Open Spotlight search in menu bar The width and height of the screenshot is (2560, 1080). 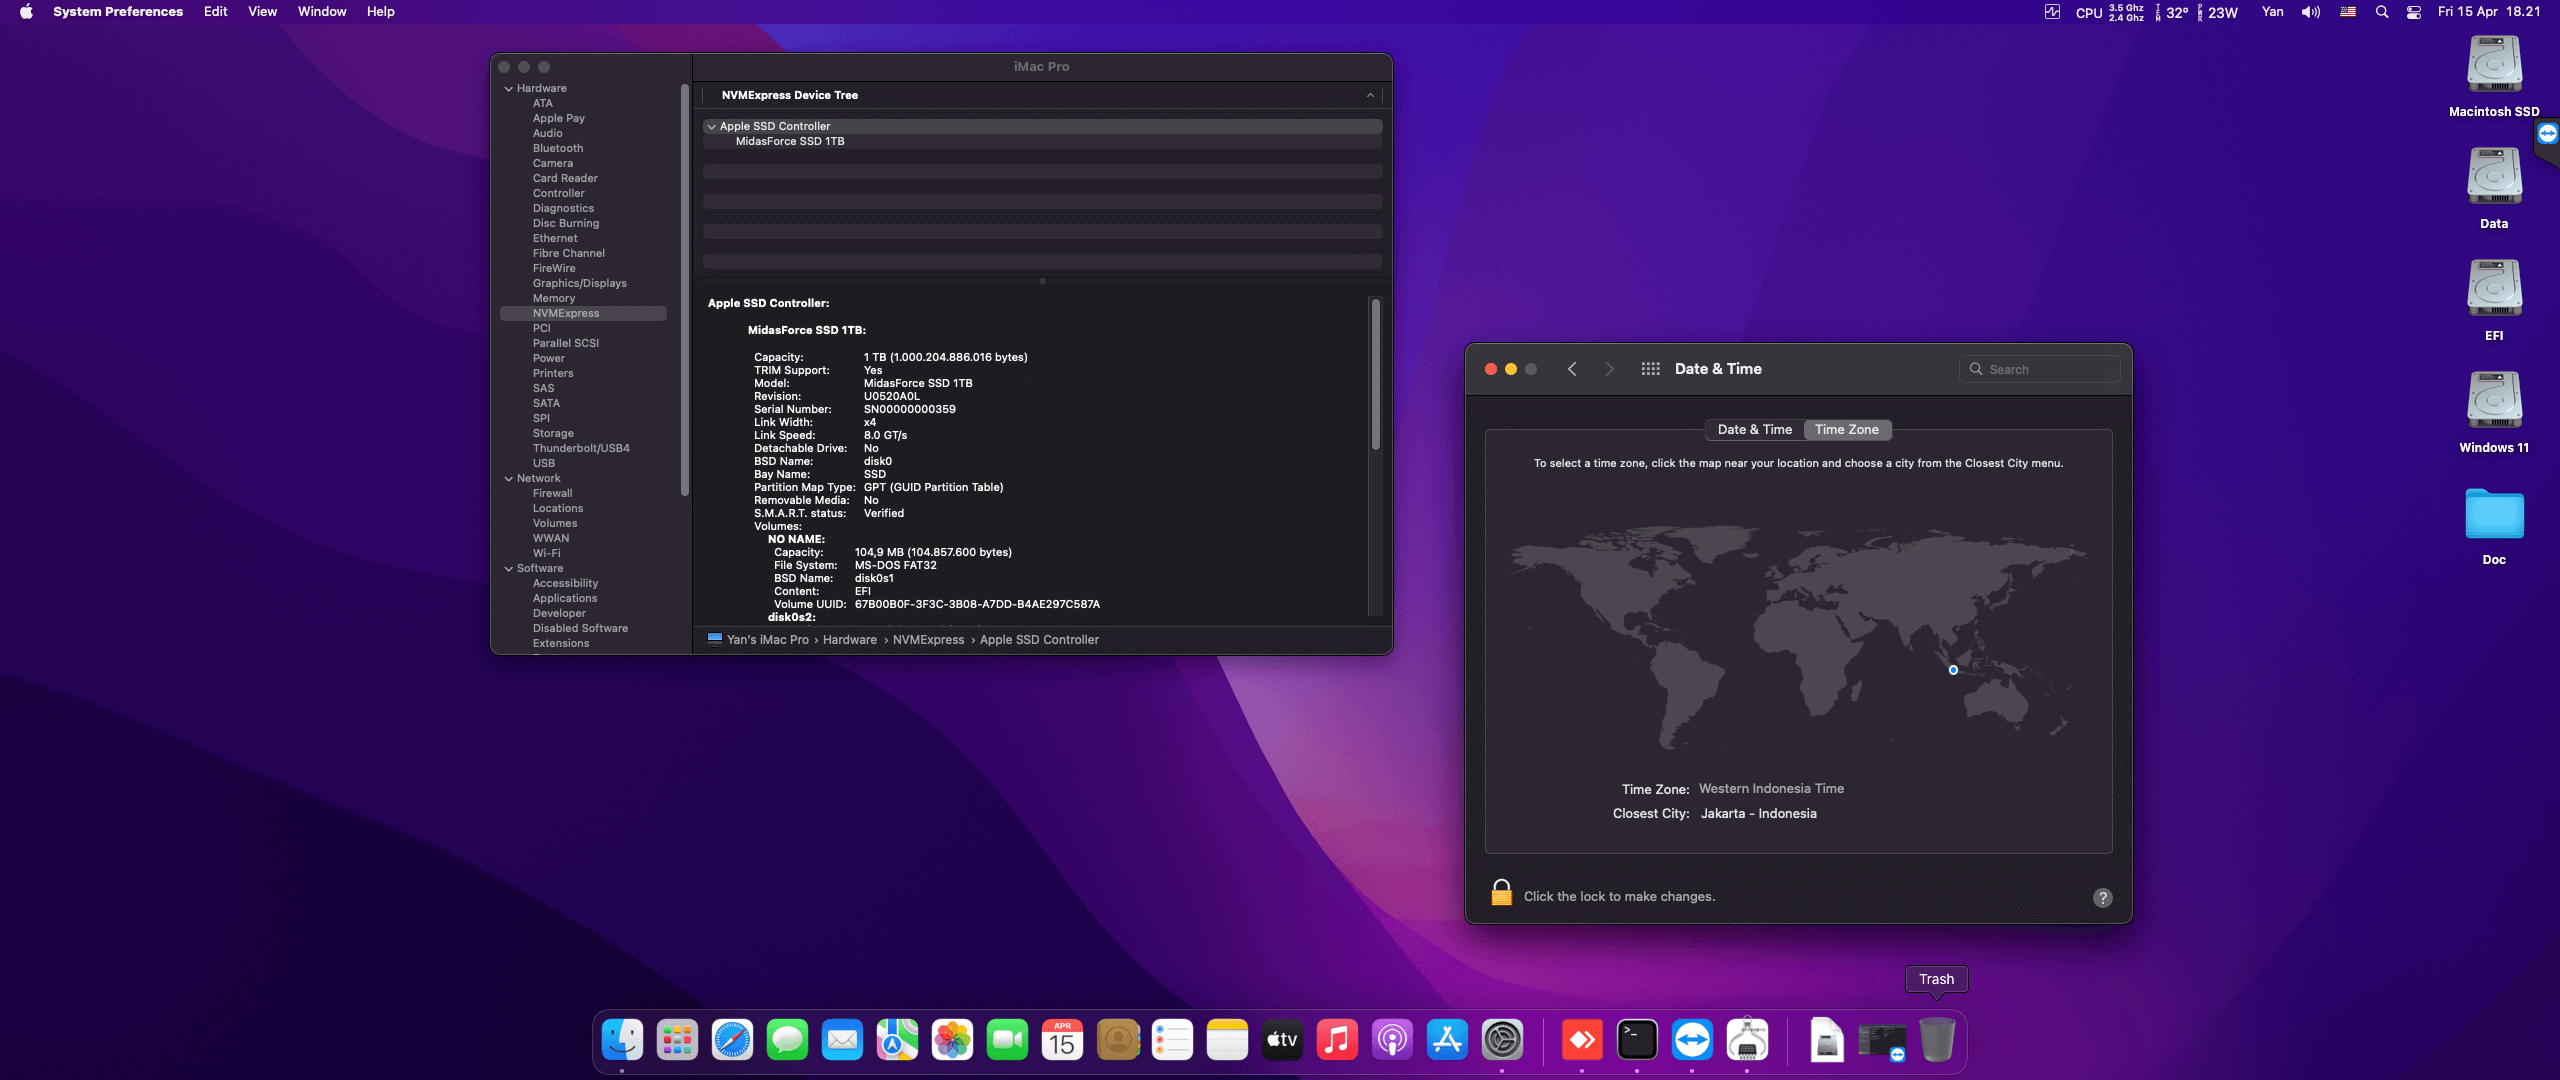click(2382, 12)
